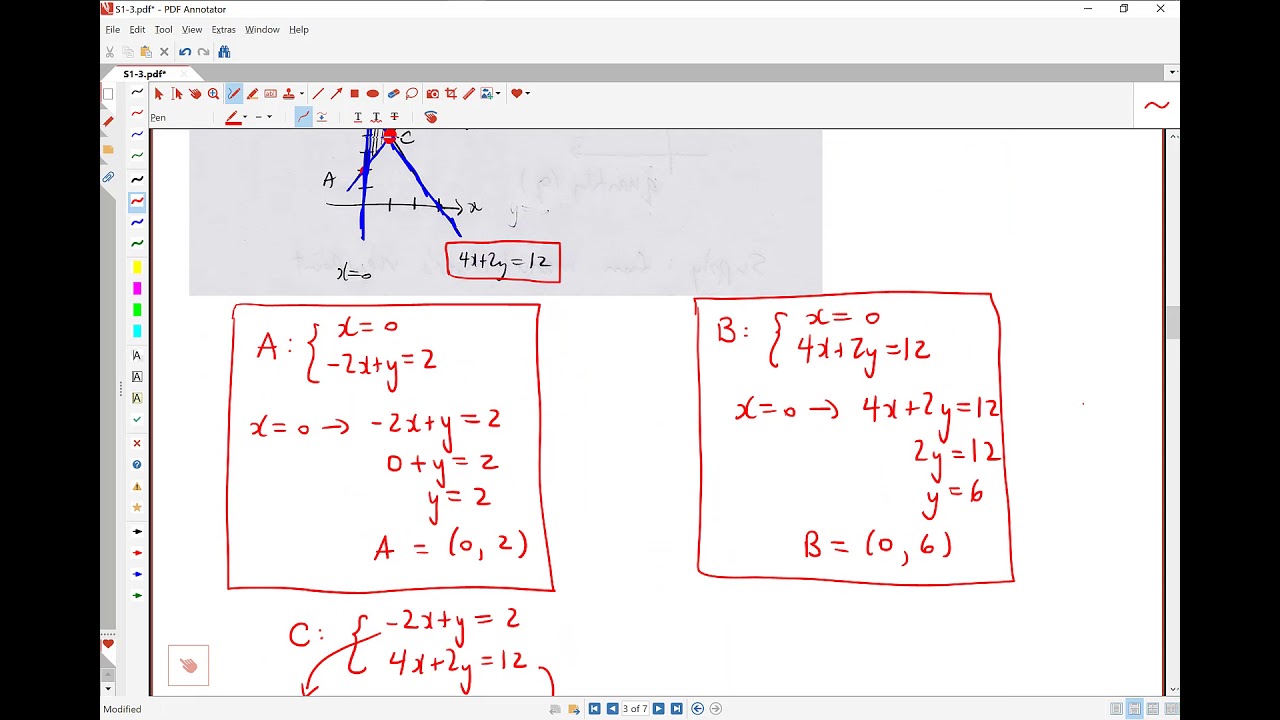The height and width of the screenshot is (720, 1280).
Task: Select the Eraser tool
Action: point(393,93)
